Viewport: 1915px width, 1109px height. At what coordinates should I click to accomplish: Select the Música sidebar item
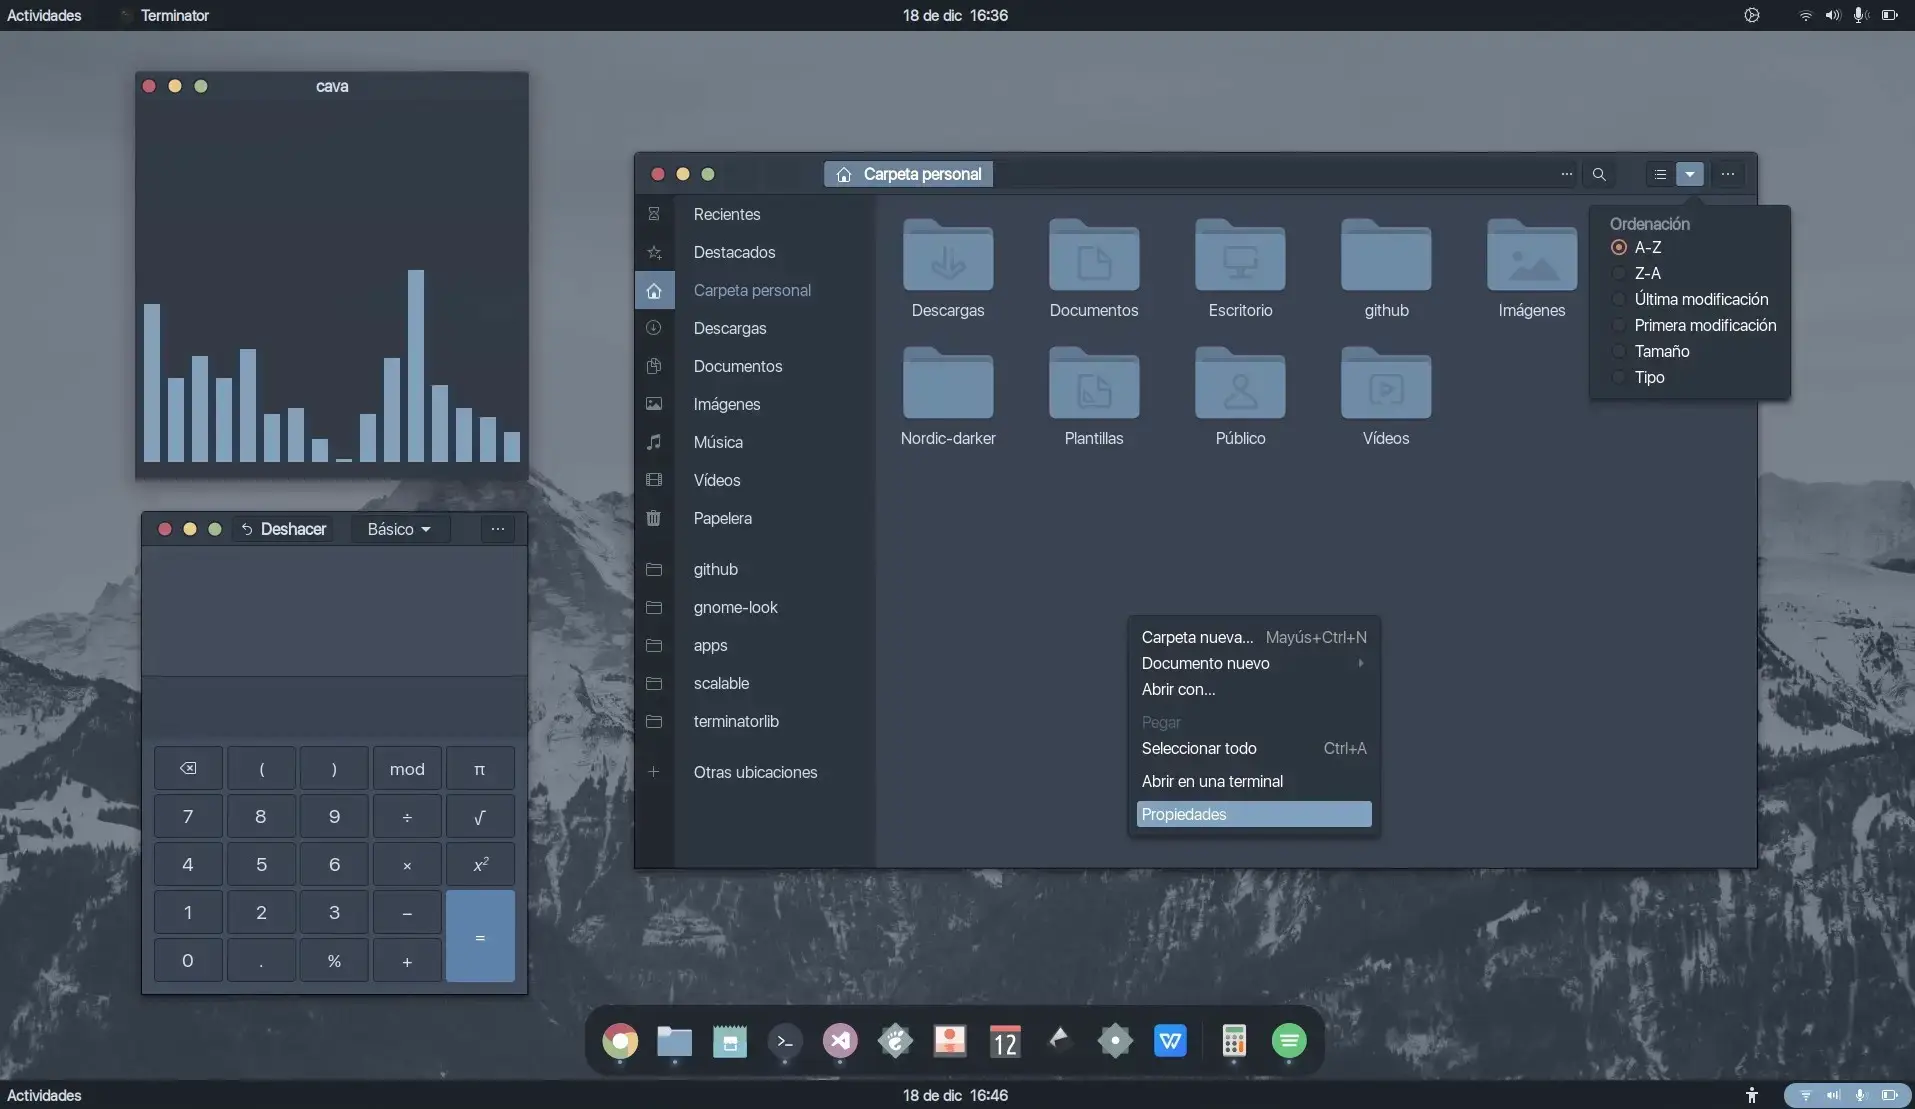tap(718, 442)
